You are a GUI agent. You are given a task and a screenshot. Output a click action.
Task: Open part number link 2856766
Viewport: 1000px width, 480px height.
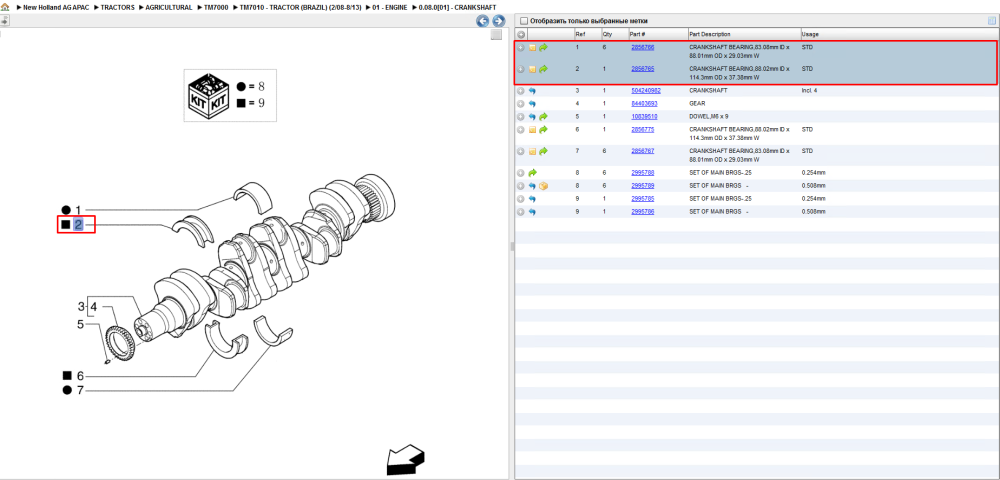click(642, 47)
